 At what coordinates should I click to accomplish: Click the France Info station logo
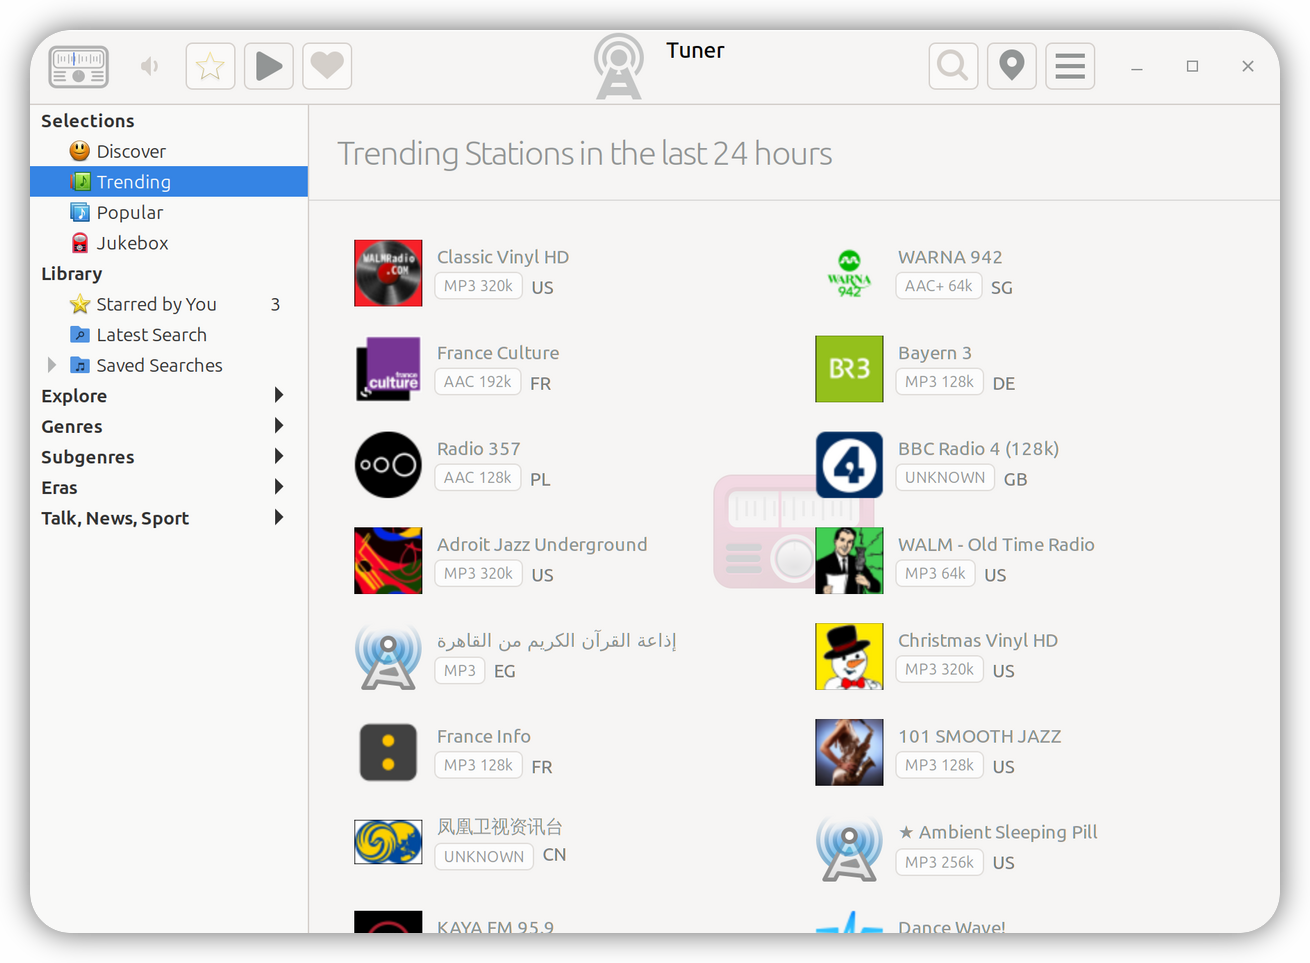click(388, 752)
